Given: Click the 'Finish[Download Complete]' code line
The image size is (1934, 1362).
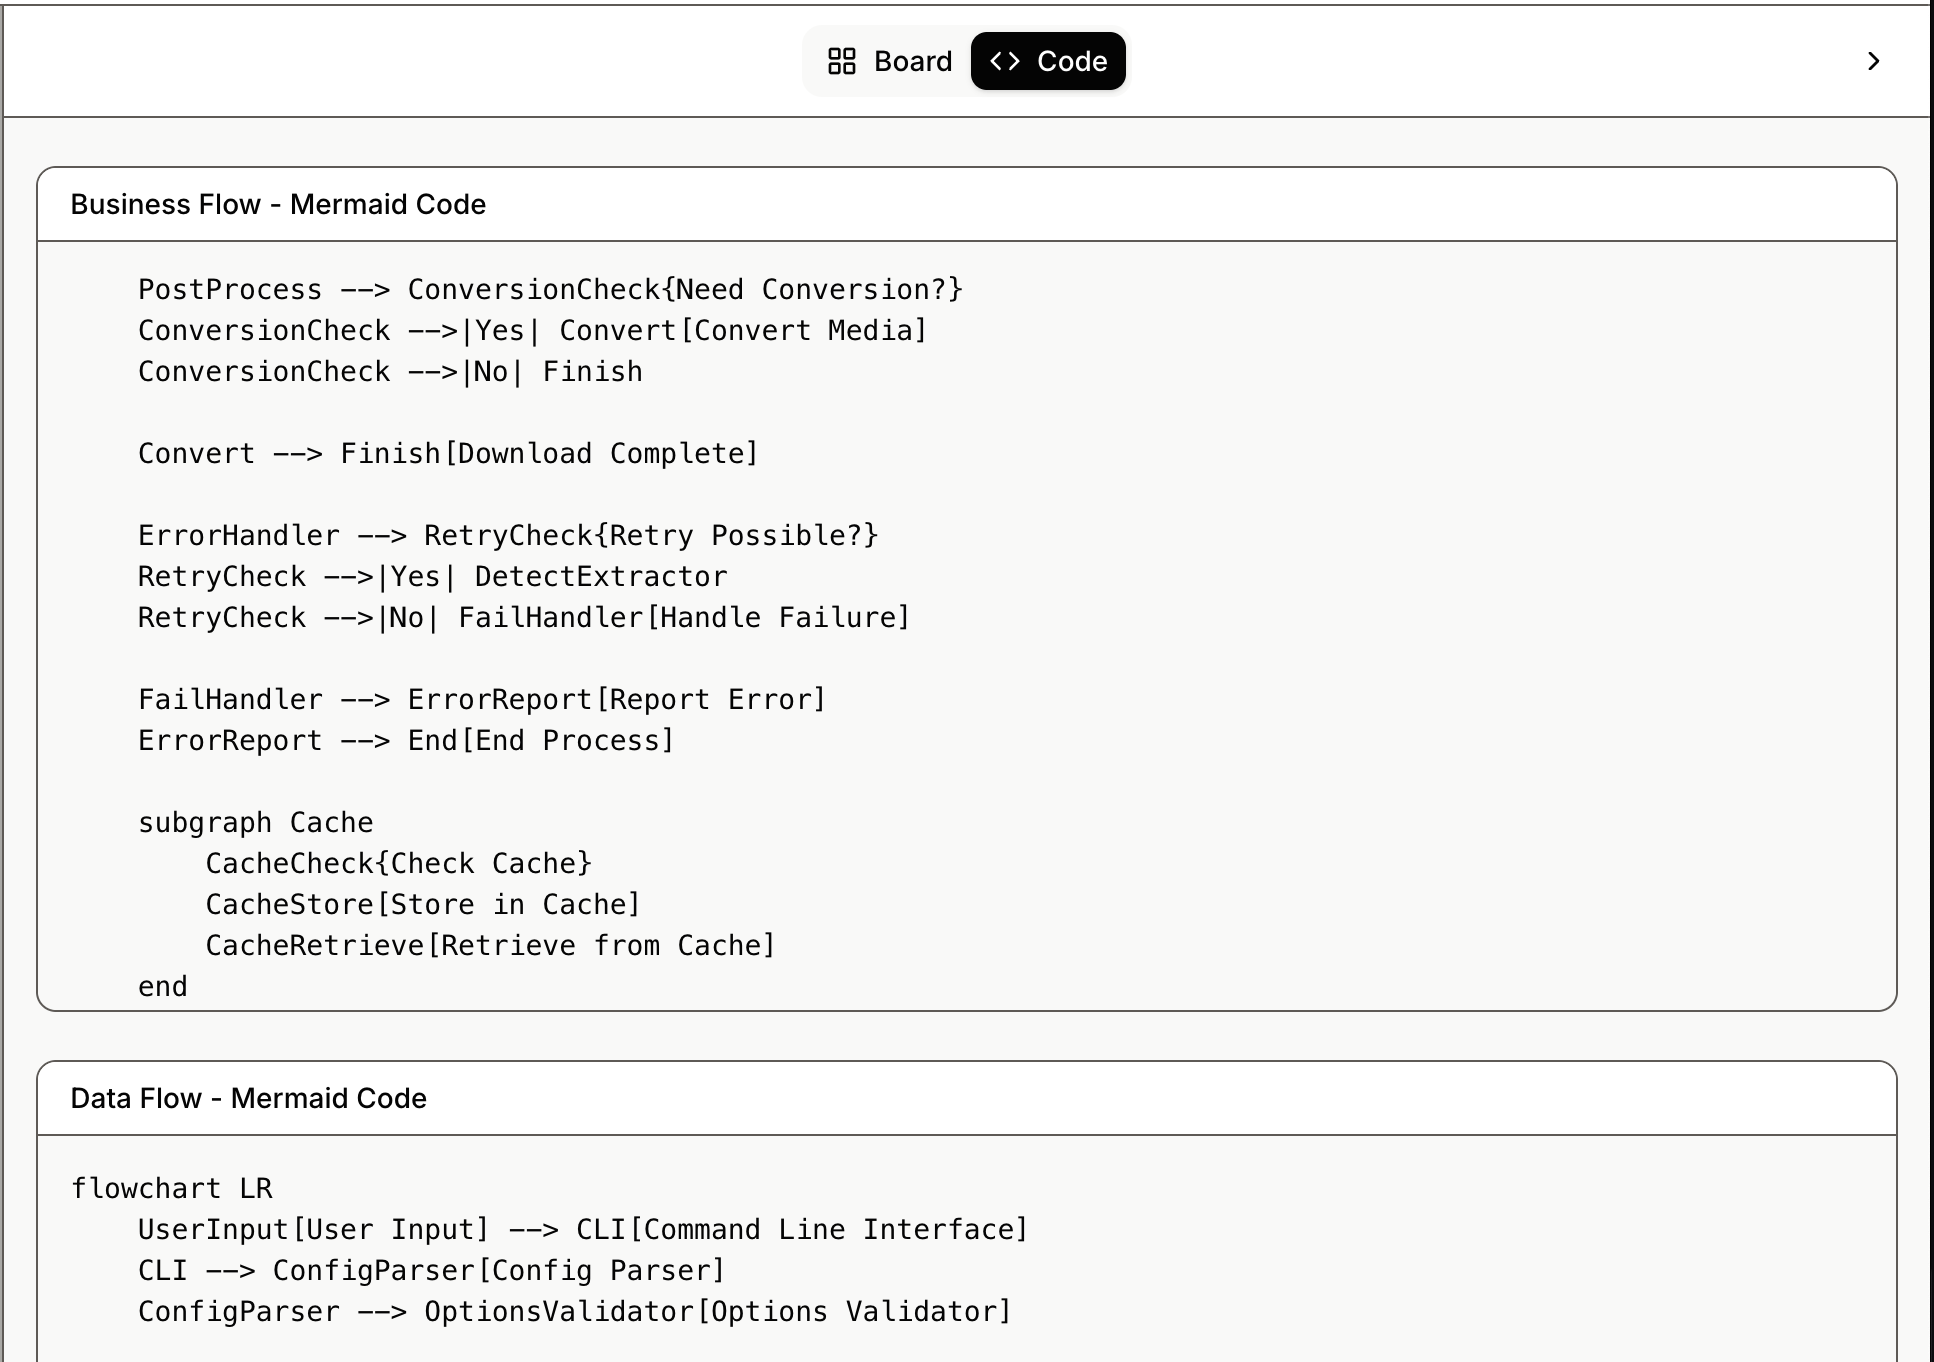Looking at the screenshot, I should [x=448, y=453].
